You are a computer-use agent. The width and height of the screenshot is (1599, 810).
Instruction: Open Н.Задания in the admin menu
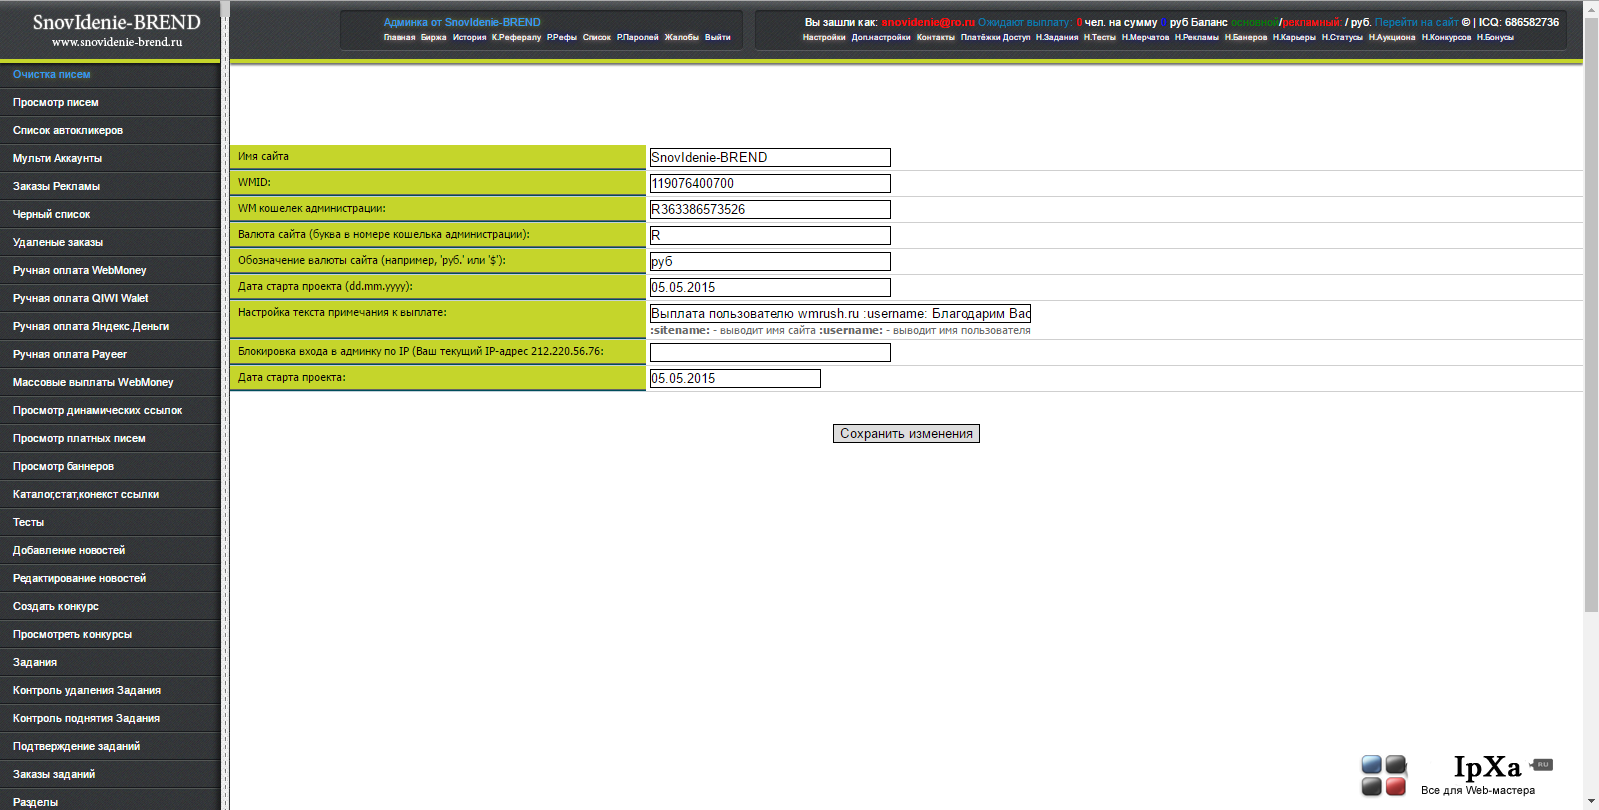tap(1057, 37)
